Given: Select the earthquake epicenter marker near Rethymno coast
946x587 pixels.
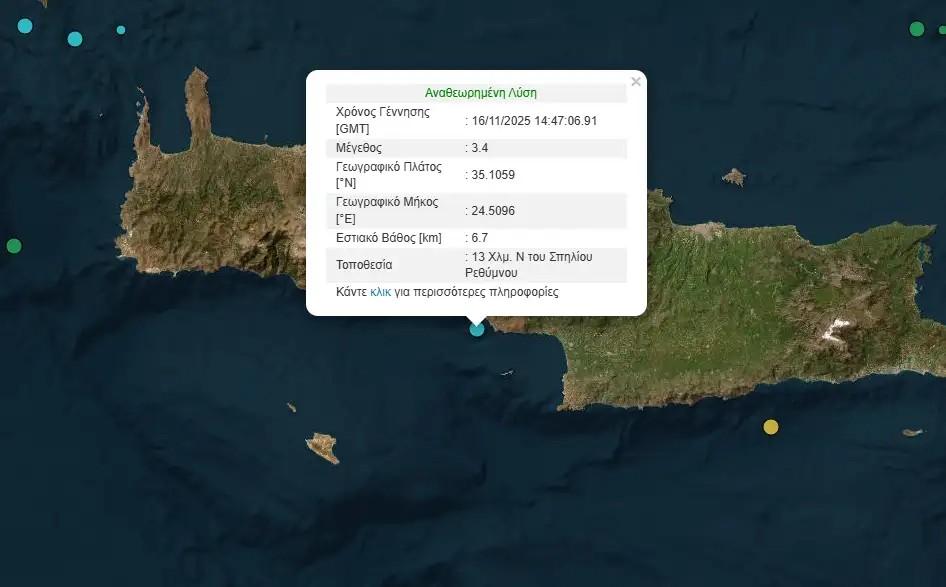Looking at the screenshot, I should [475, 328].
